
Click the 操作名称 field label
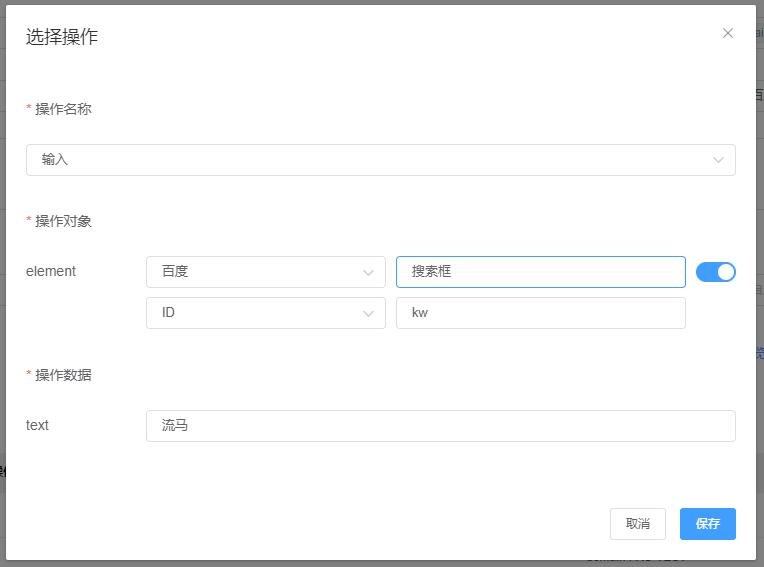click(x=63, y=109)
